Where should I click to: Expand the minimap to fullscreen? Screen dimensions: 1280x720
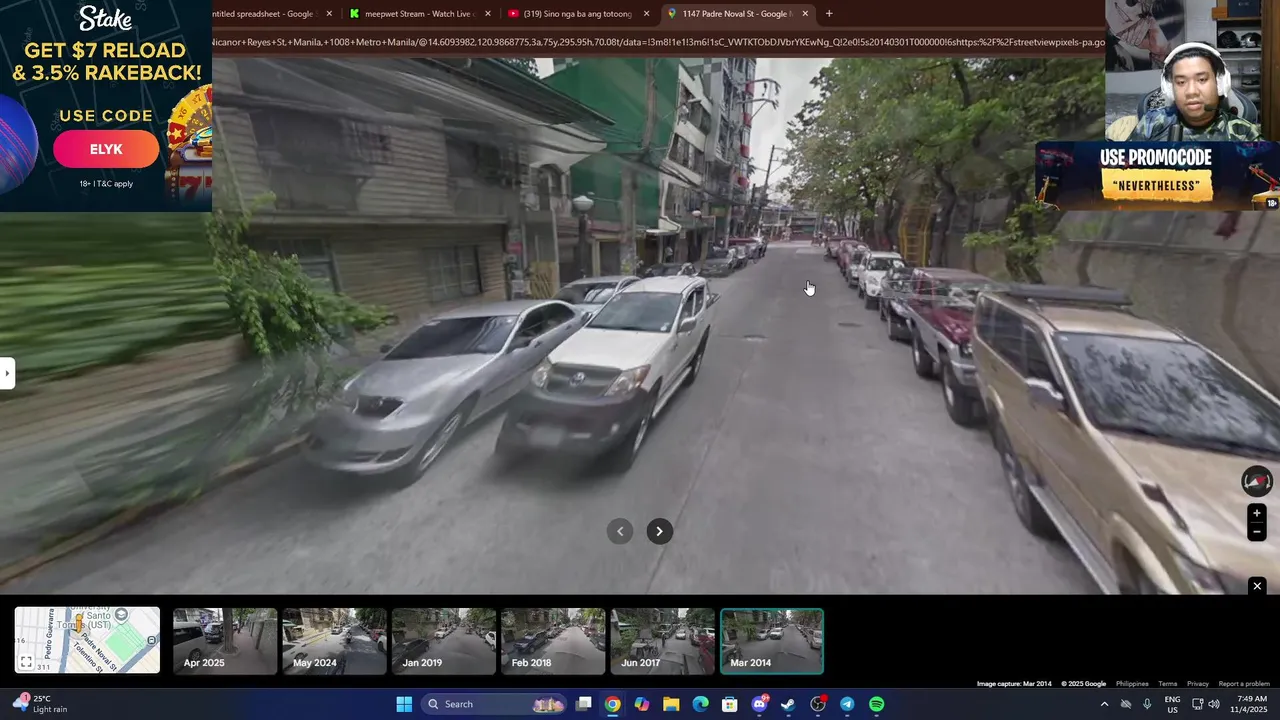26,662
